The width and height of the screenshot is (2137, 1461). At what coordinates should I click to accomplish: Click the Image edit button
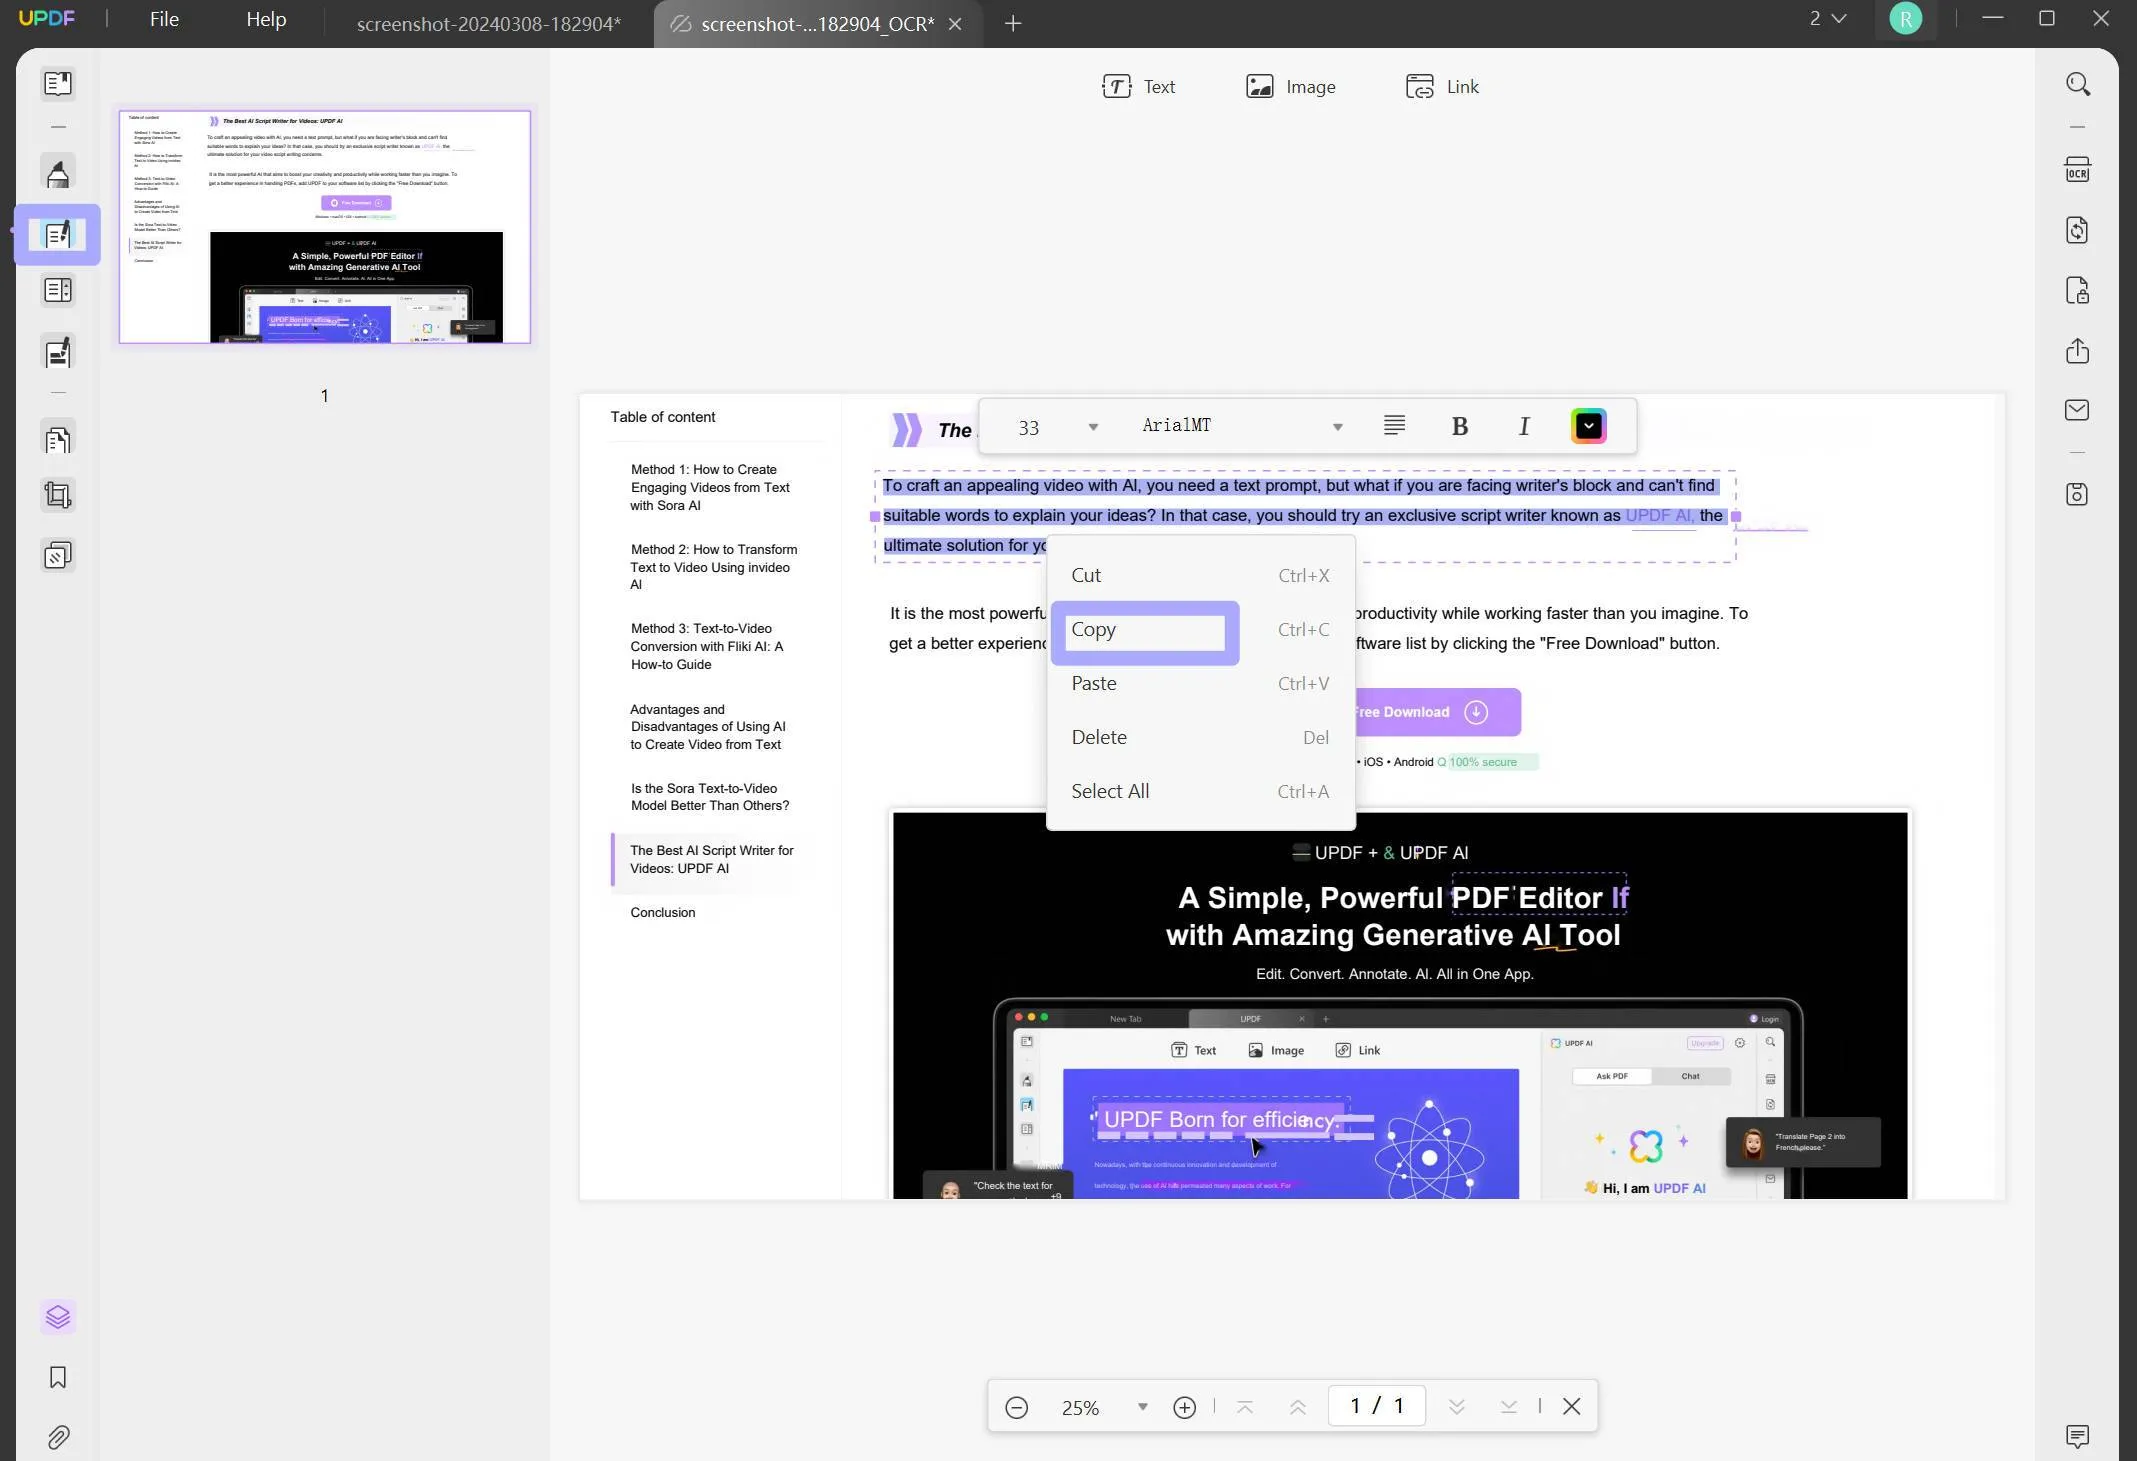1290,87
